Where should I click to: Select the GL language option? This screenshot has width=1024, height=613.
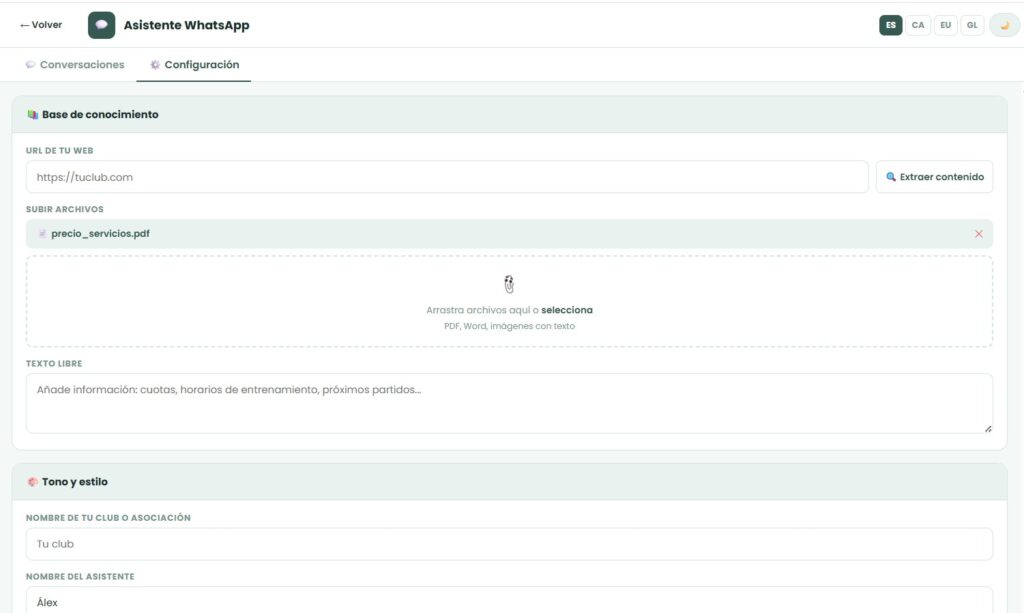(x=972, y=25)
